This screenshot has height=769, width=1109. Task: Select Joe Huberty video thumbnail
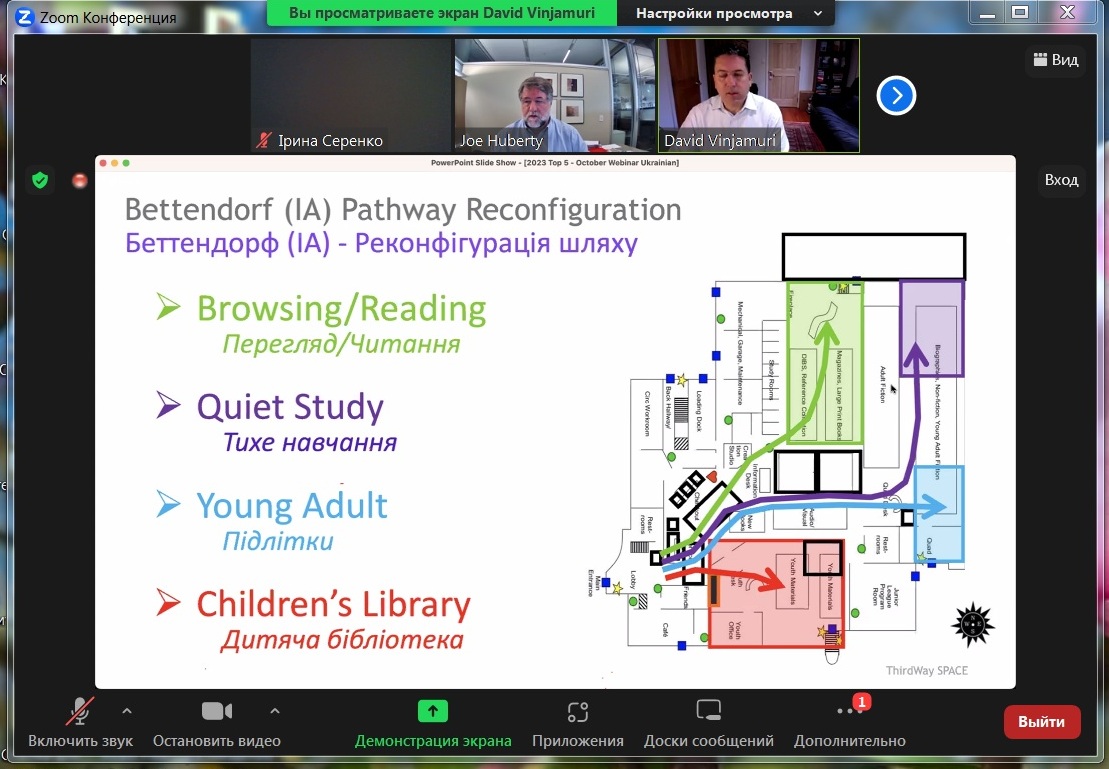pos(553,95)
